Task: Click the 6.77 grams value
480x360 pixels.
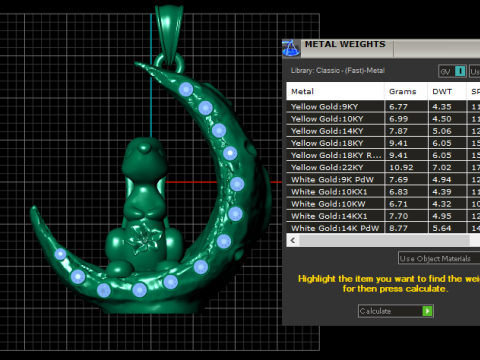Action: click(398, 107)
